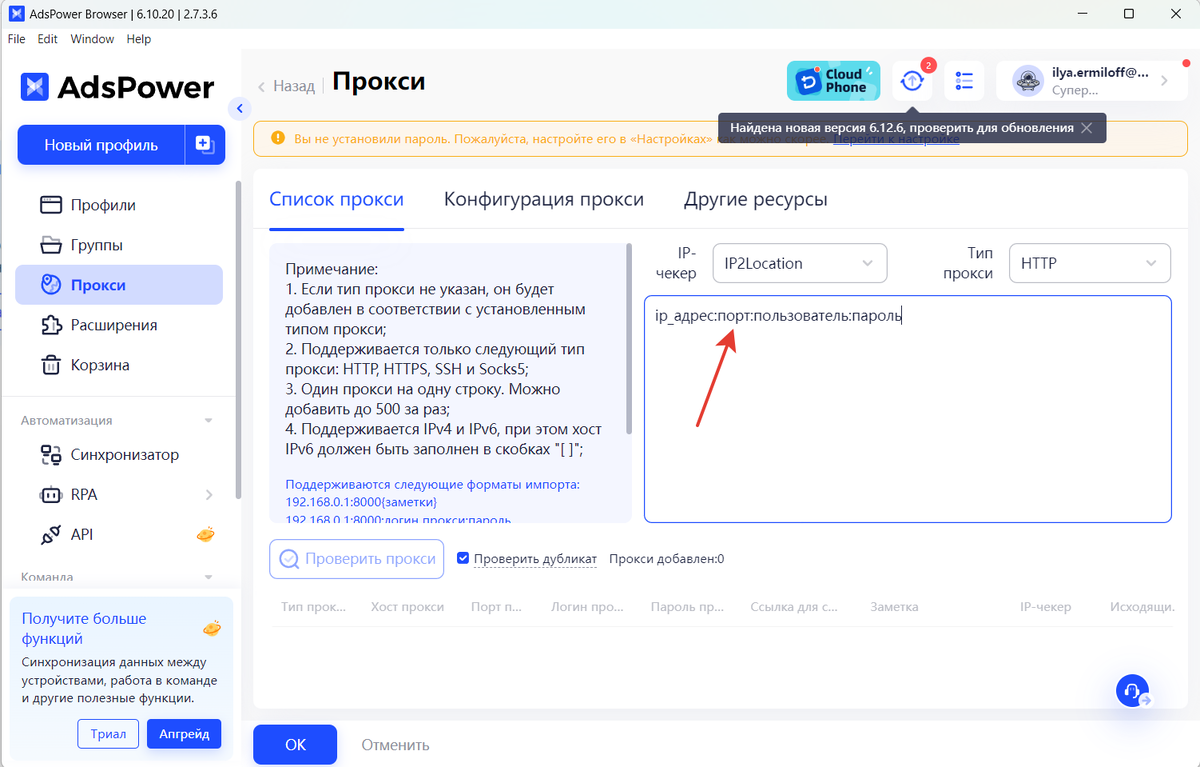Click the Proxy sidebar icon
The image size is (1200, 767).
pyautogui.click(x=50, y=285)
